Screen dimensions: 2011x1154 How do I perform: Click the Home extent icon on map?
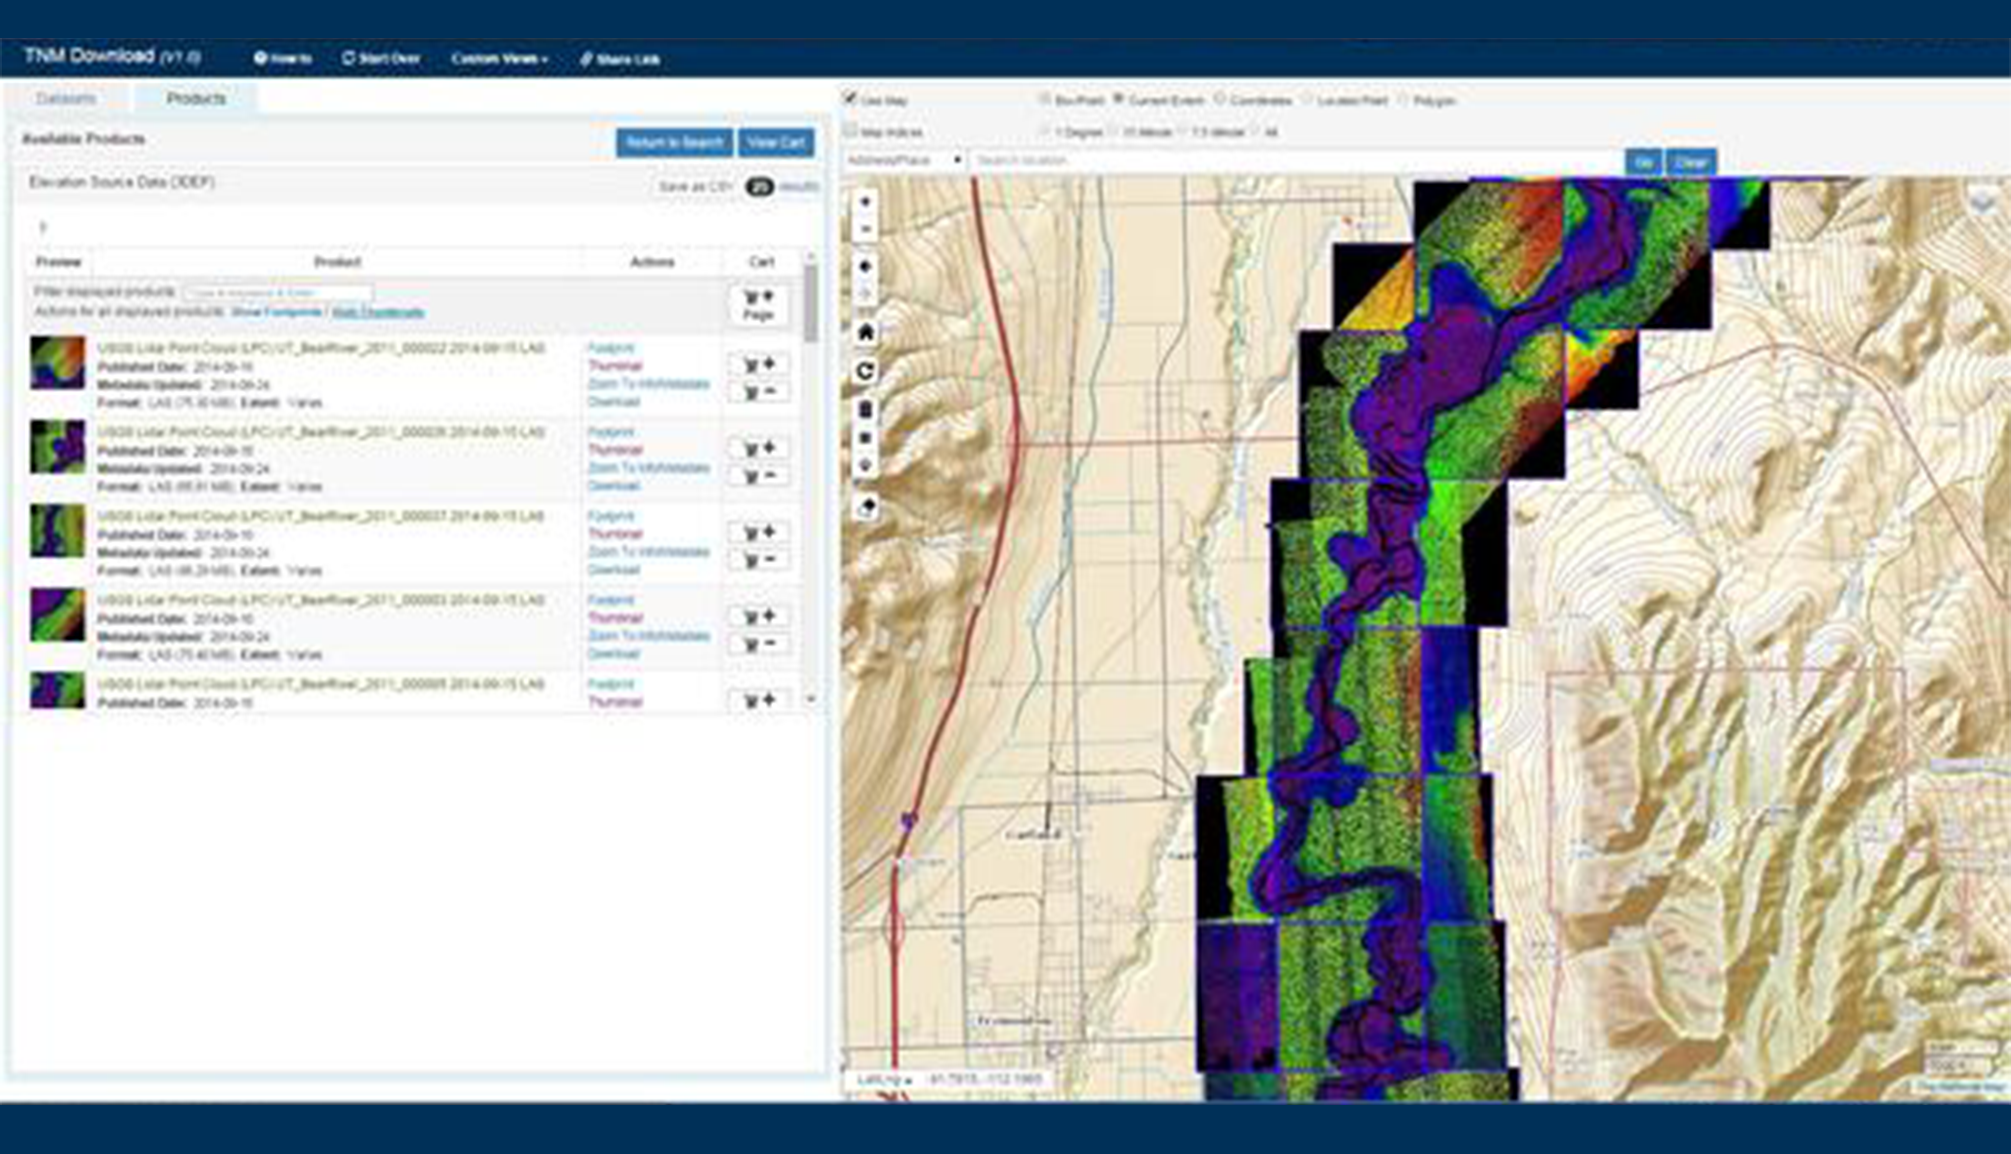tap(866, 332)
